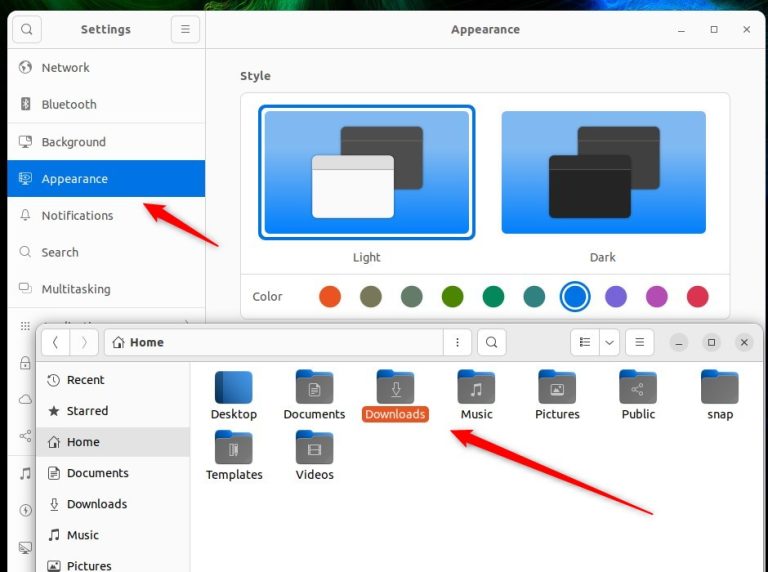
Task: Choose the Dark style thumbnail
Action: click(603, 172)
